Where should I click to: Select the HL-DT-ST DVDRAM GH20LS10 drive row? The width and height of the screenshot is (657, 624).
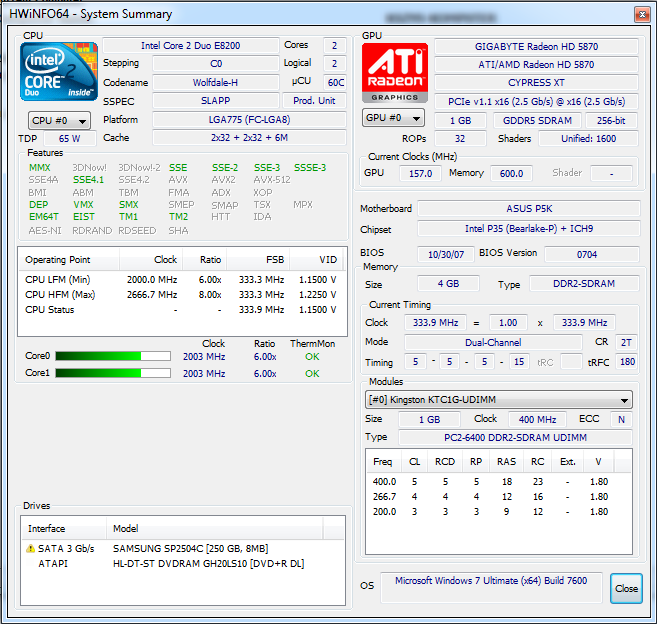[x=183, y=564]
